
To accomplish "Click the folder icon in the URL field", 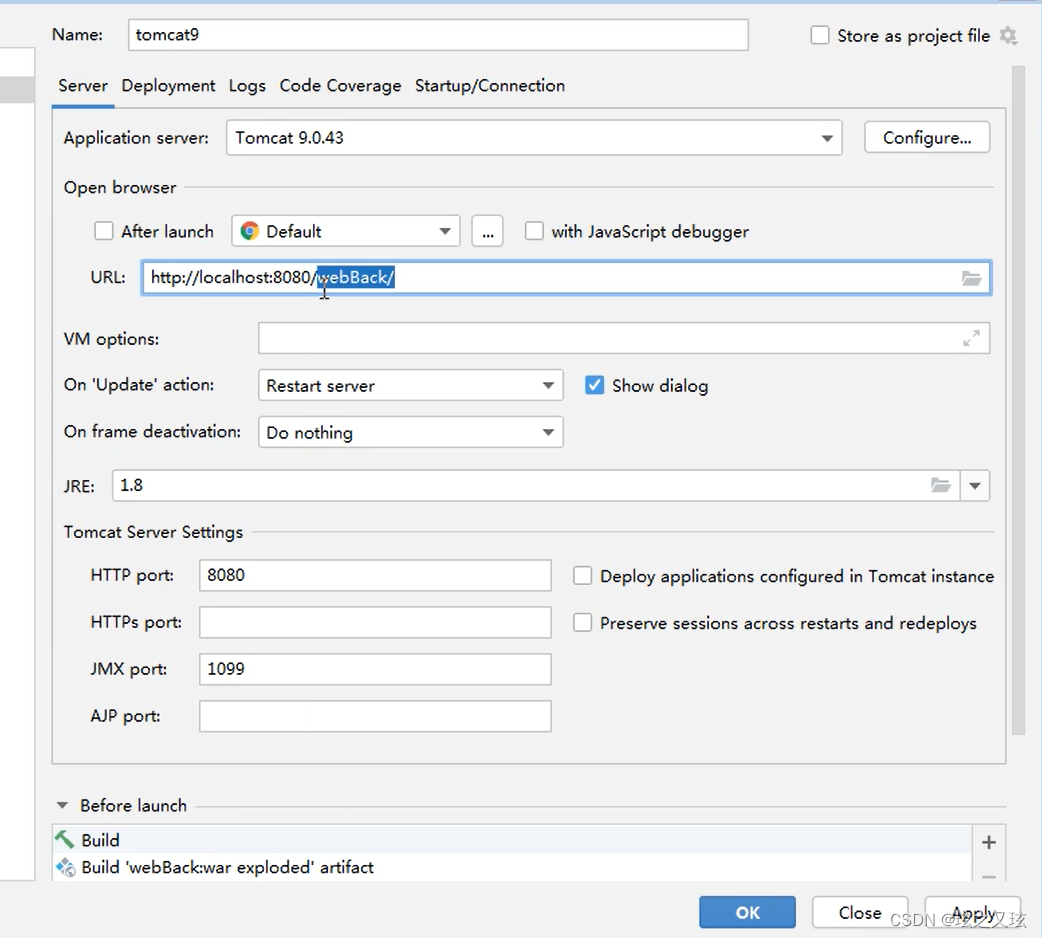I will pyautogui.click(x=971, y=278).
